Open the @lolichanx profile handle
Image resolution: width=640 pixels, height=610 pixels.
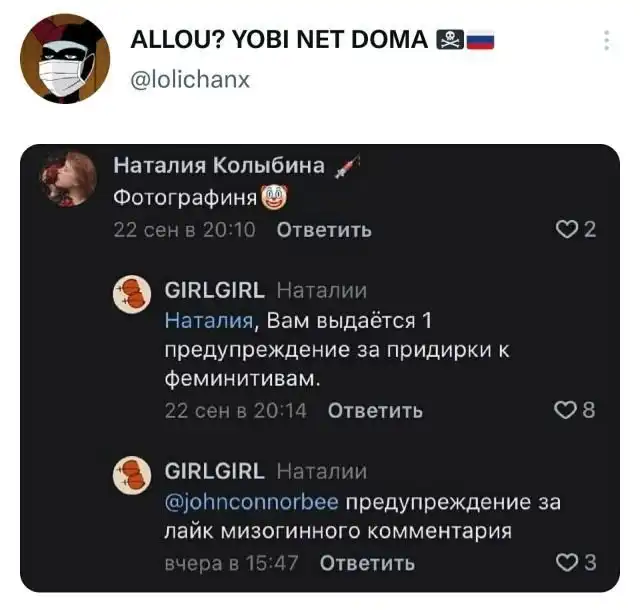pyautogui.click(x=190, y=79)
